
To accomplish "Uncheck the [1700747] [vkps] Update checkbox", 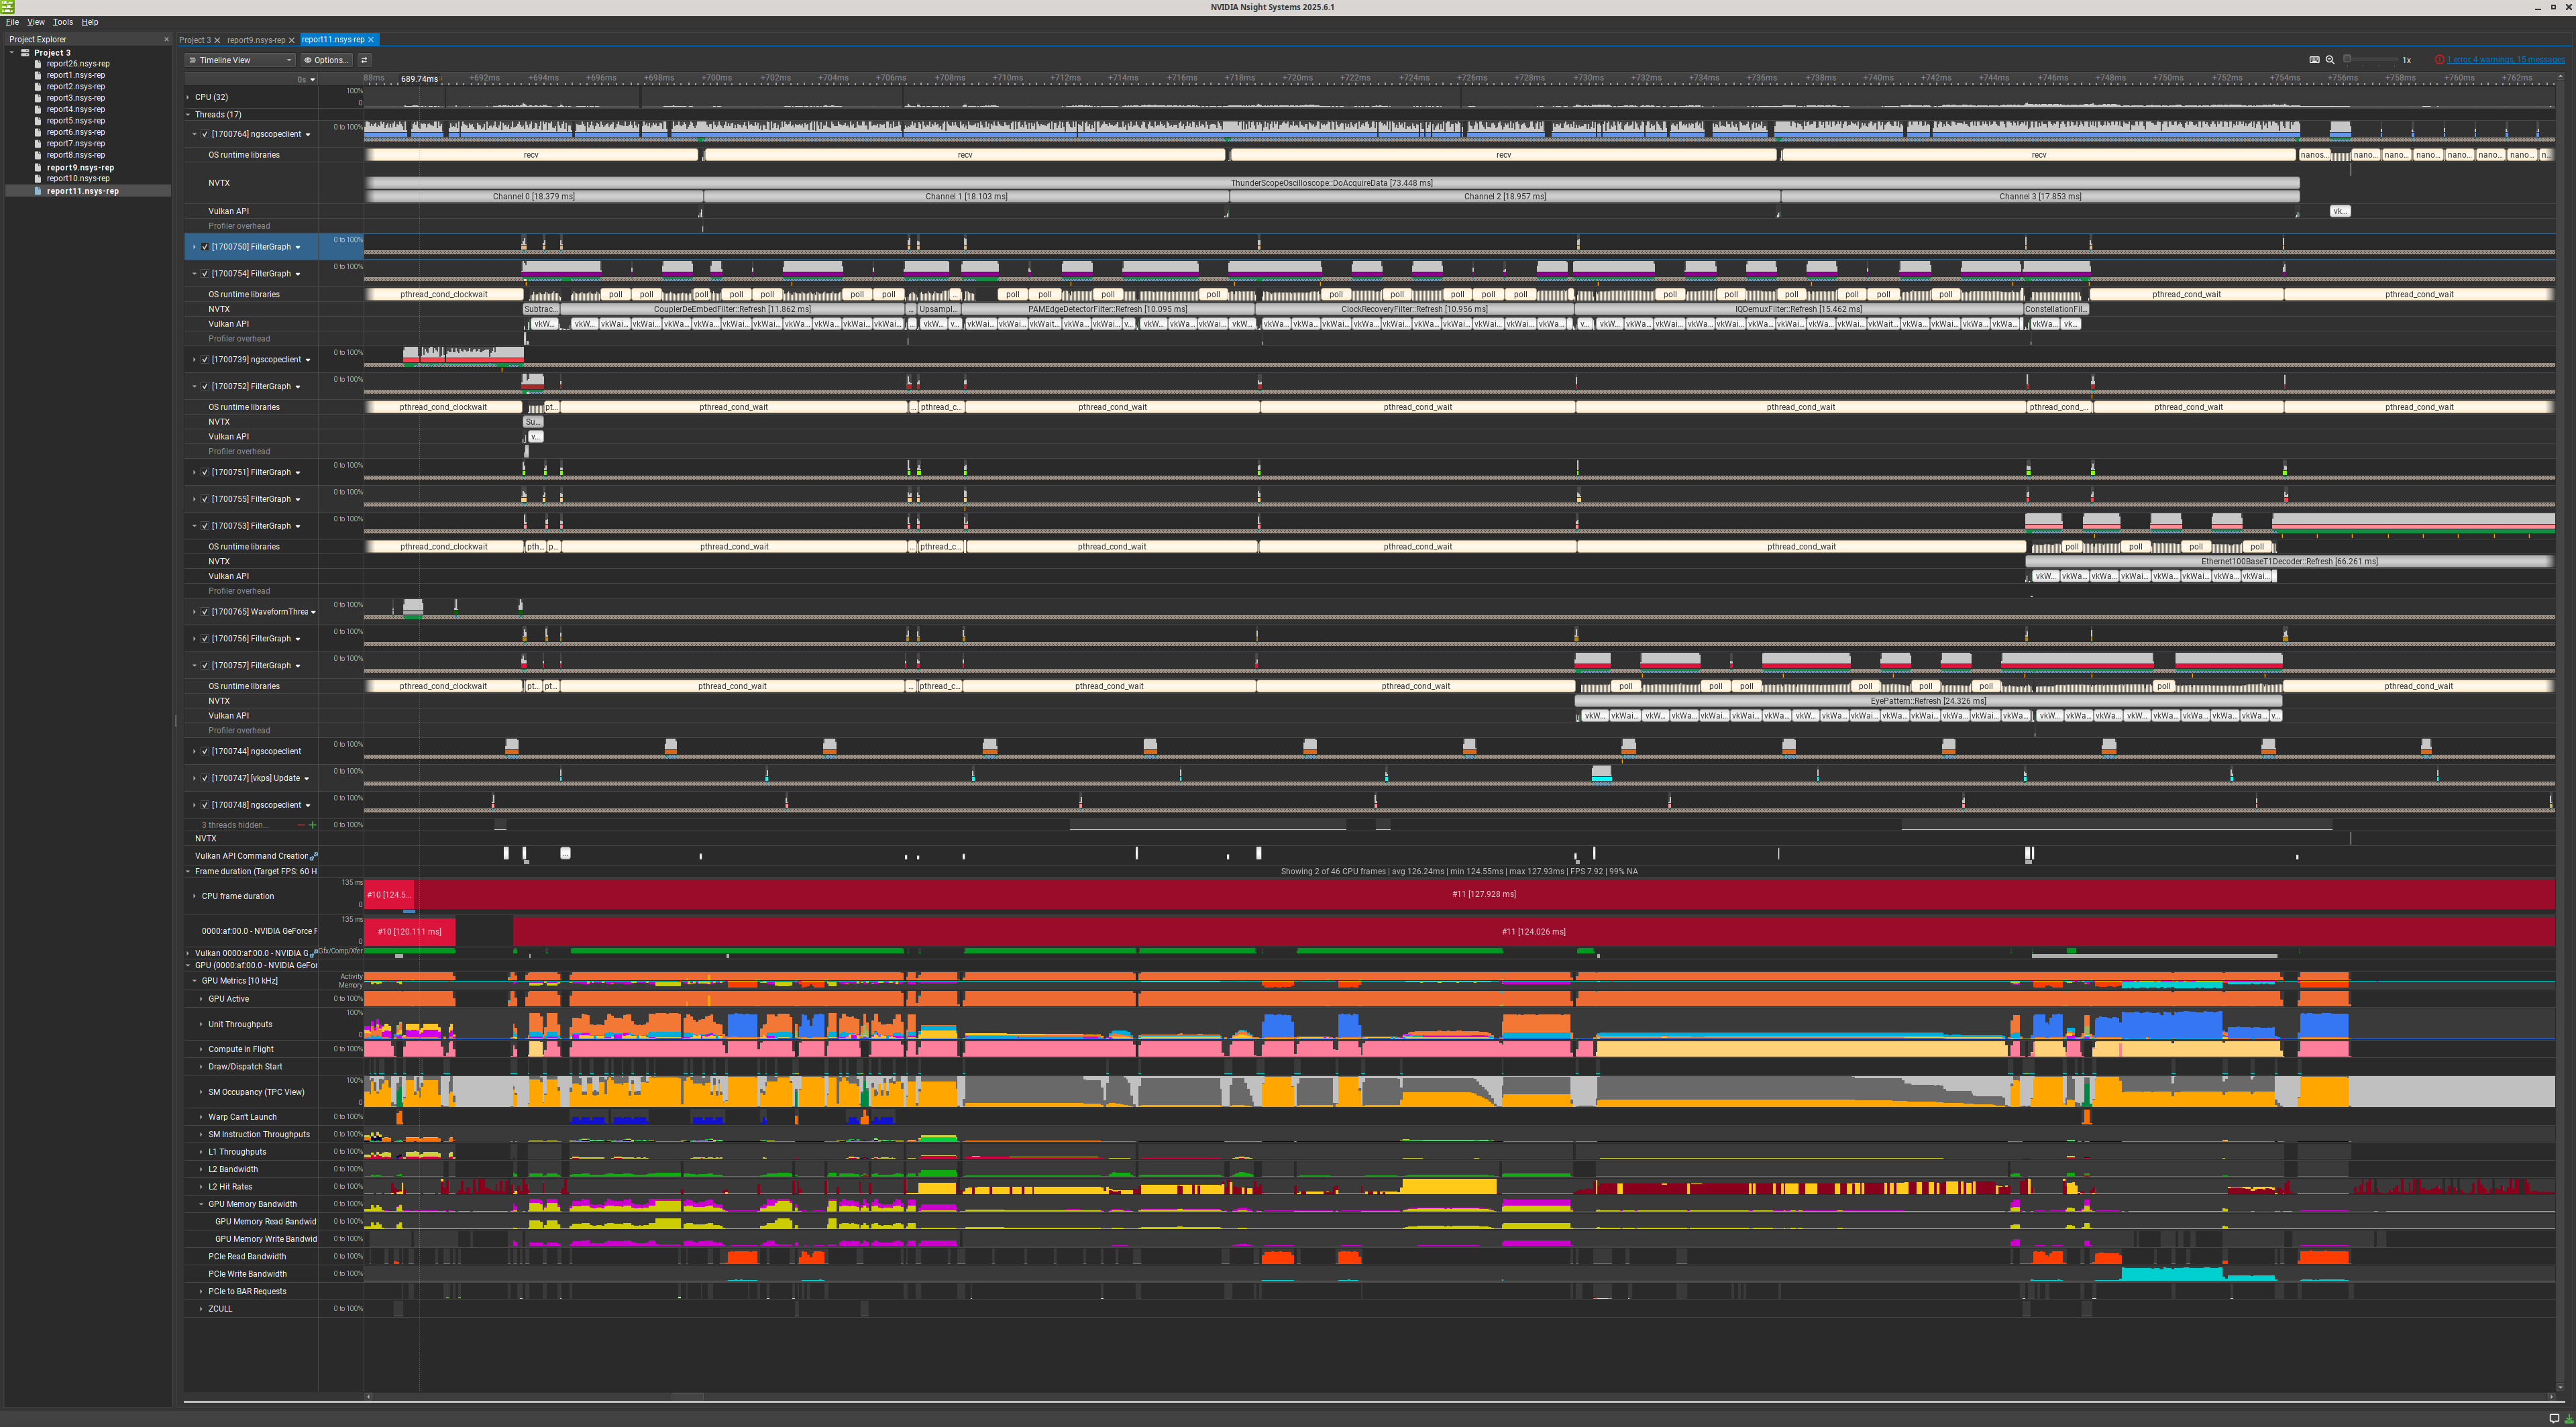I will (x=205, y=778).
